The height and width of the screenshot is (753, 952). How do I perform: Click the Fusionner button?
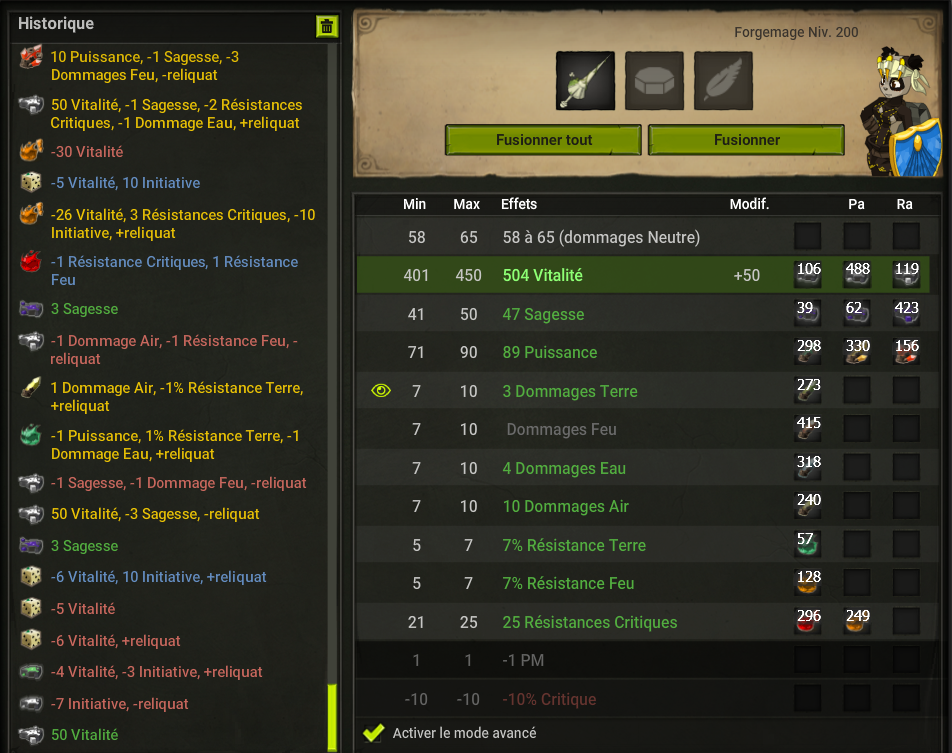746,140
